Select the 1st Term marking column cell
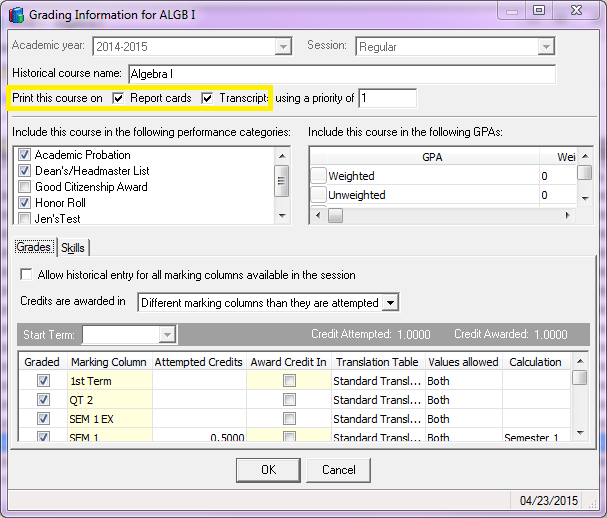607x518 pixels. tap(110, 381)
